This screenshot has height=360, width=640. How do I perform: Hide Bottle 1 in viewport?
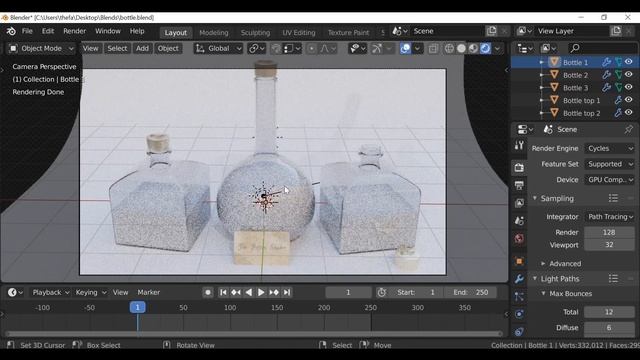[x=629, y=62]
